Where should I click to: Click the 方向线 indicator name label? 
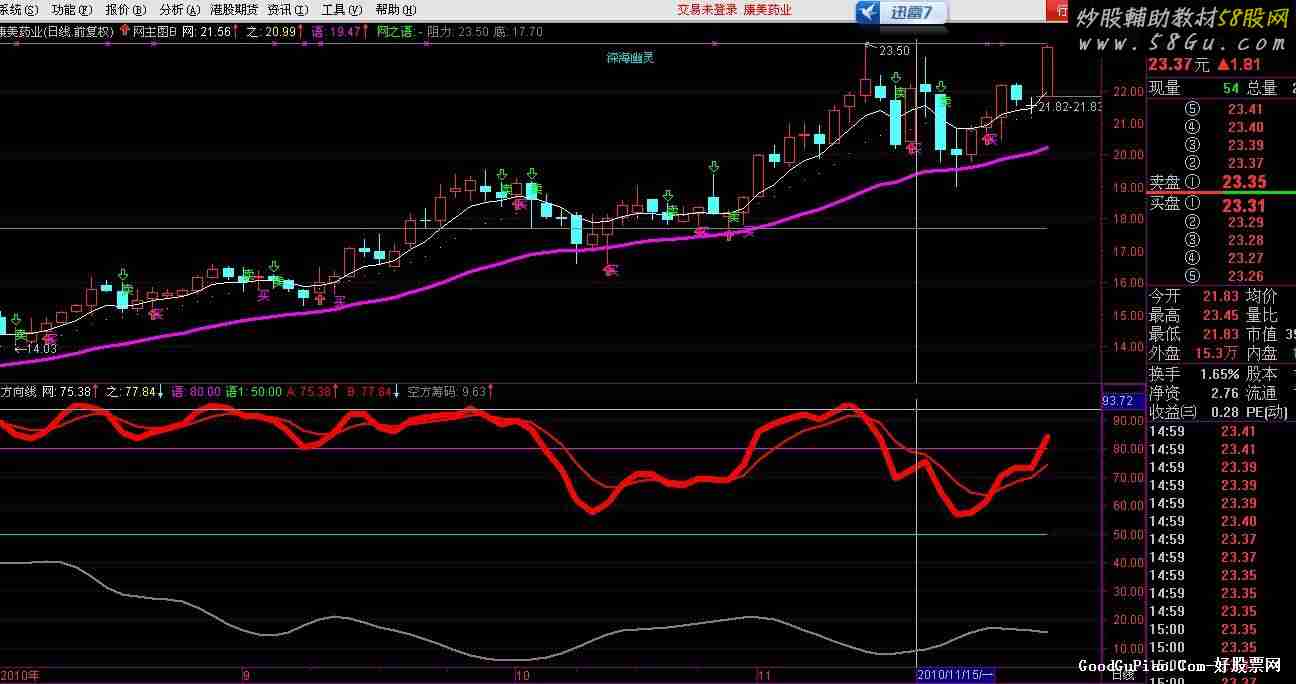tap(21, 391)
